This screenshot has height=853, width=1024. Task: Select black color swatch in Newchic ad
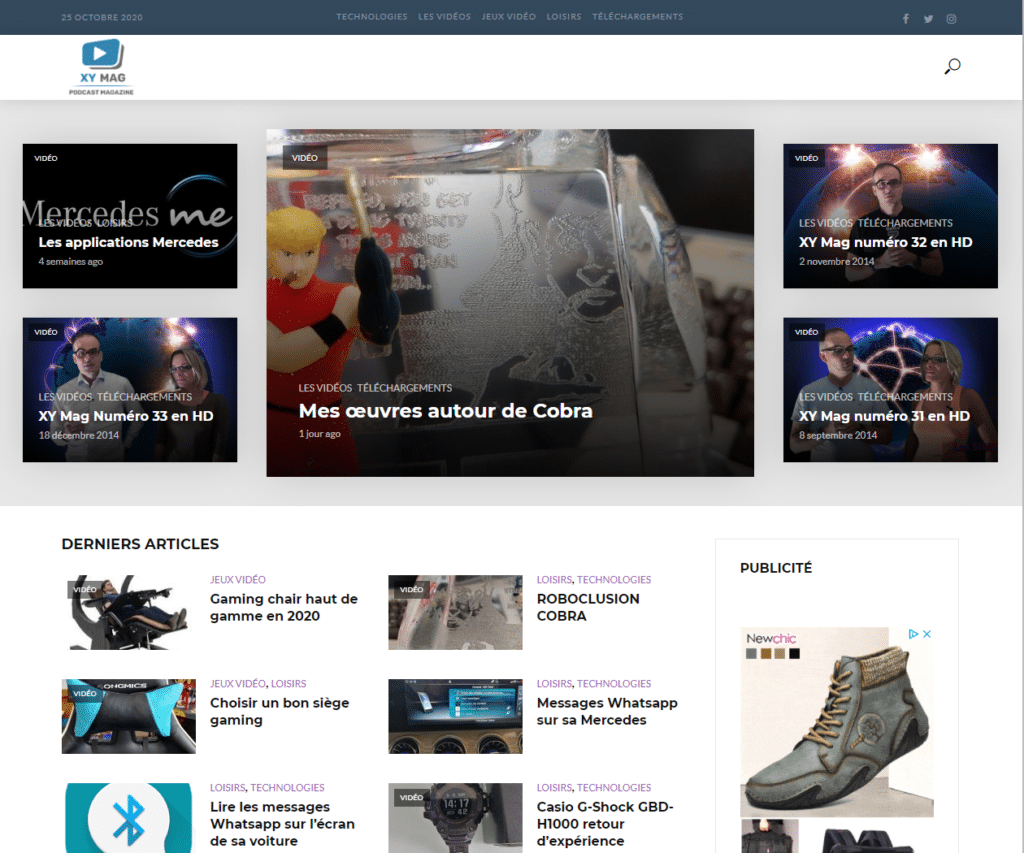[794, 654]
